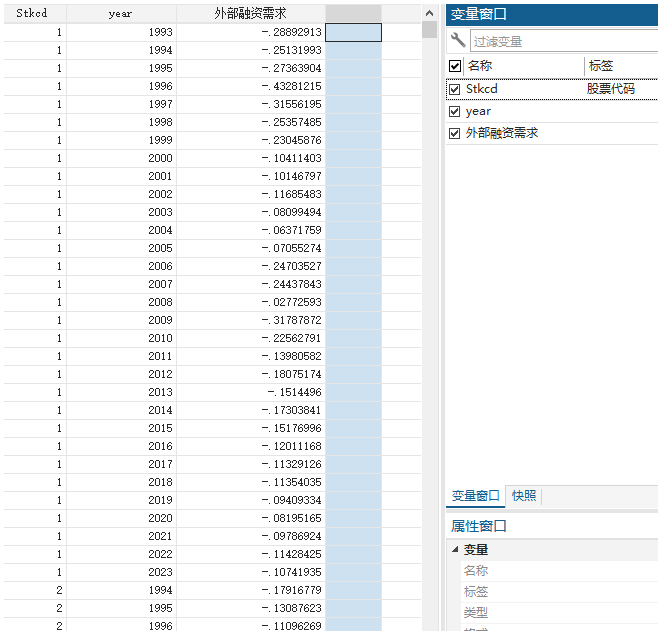Uncheck the 外部融资需求 variable checkbox
658x631 pixels.
[x=454, y=133]
